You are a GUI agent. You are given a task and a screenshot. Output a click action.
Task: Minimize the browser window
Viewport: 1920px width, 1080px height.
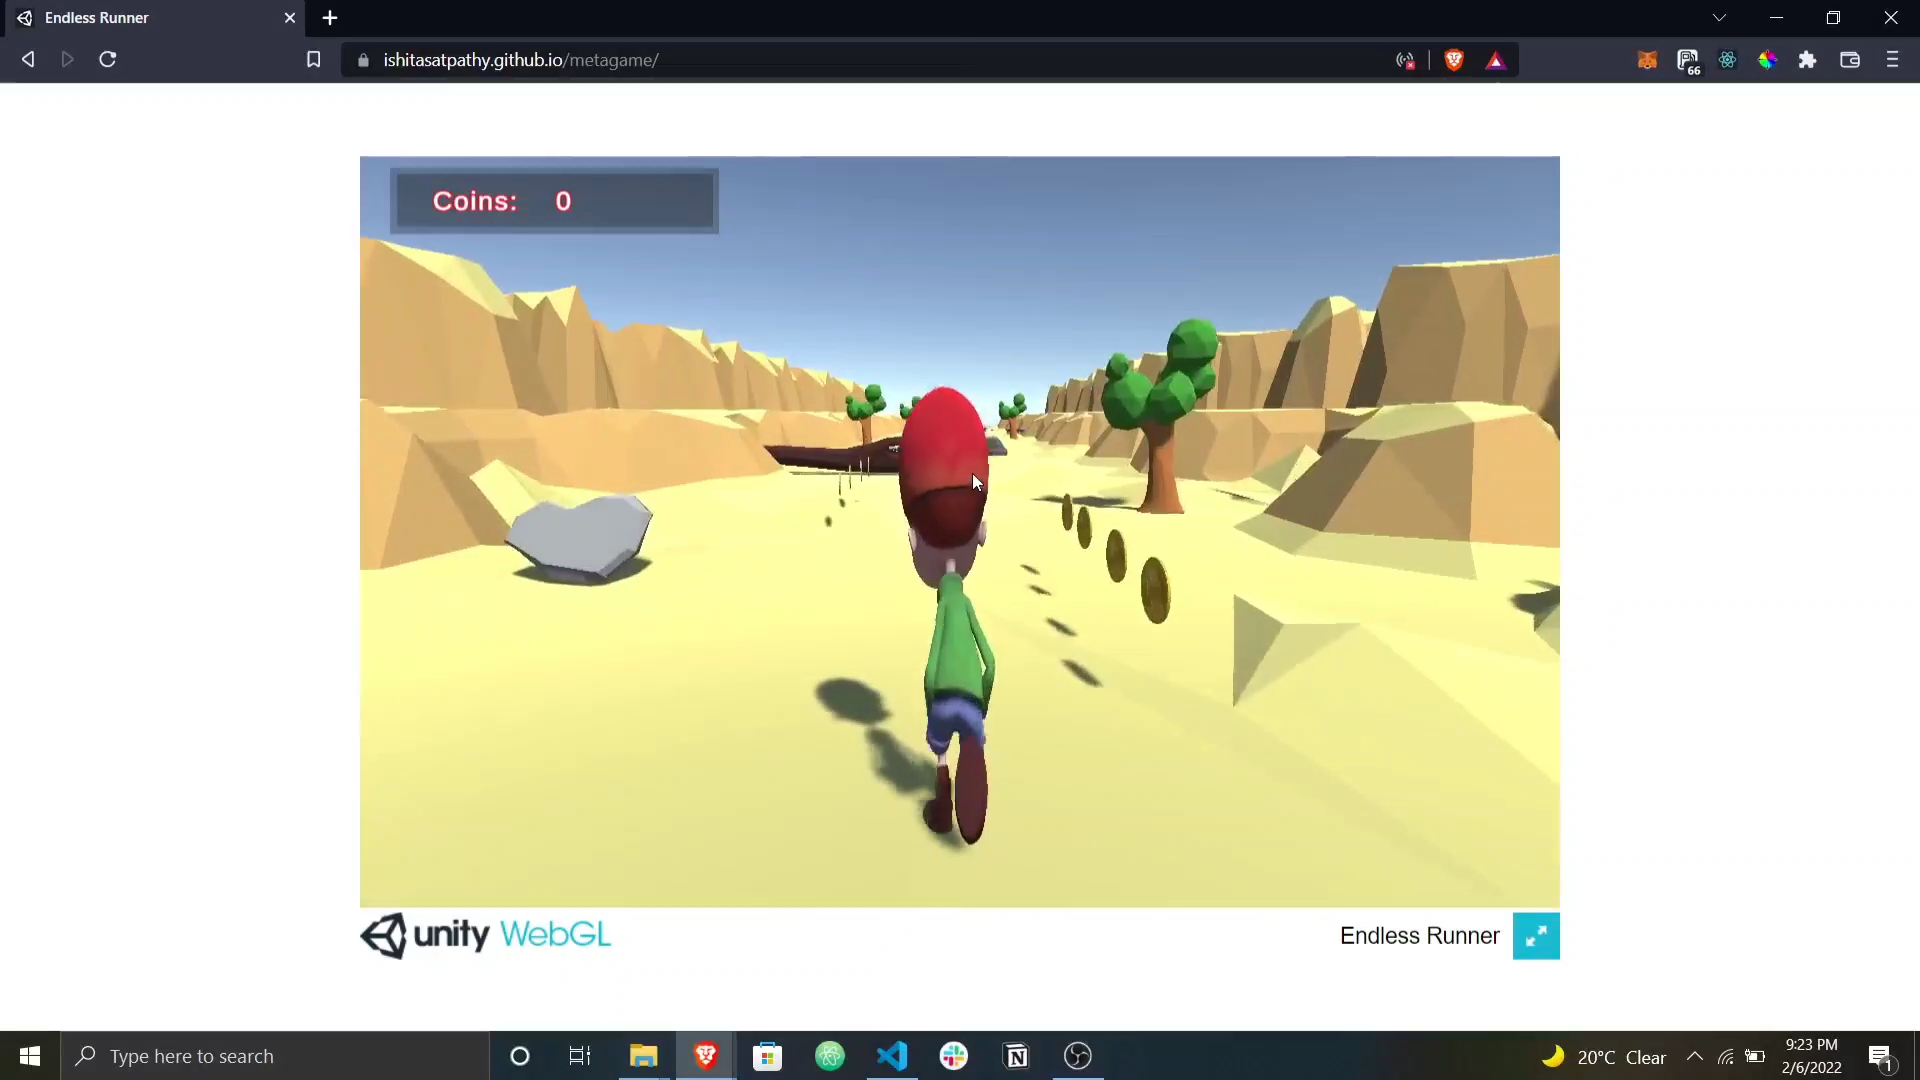pyautogui.click(x=1776, y=18)
